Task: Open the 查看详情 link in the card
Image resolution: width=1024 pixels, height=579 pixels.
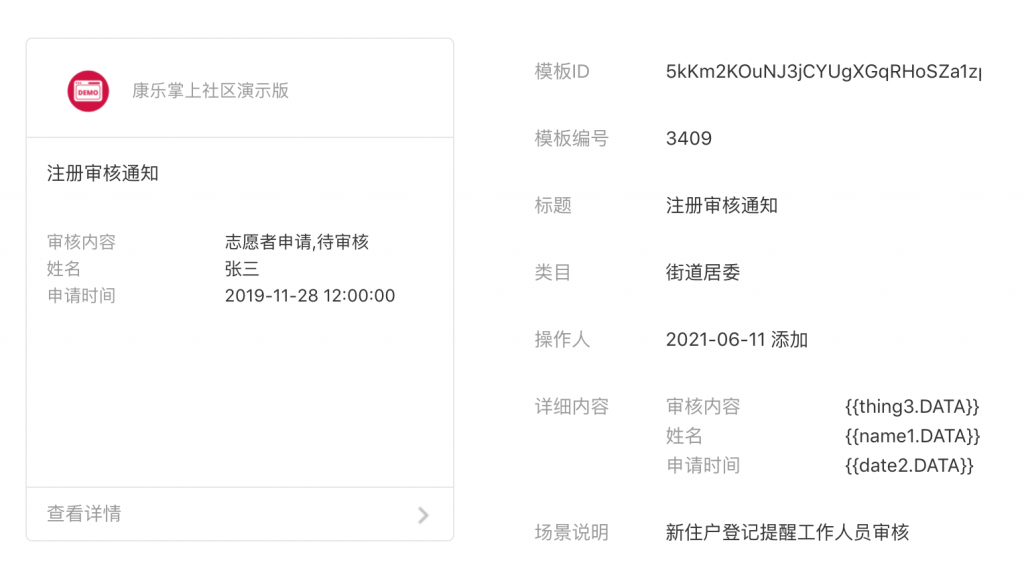Action: pos(84,514)
